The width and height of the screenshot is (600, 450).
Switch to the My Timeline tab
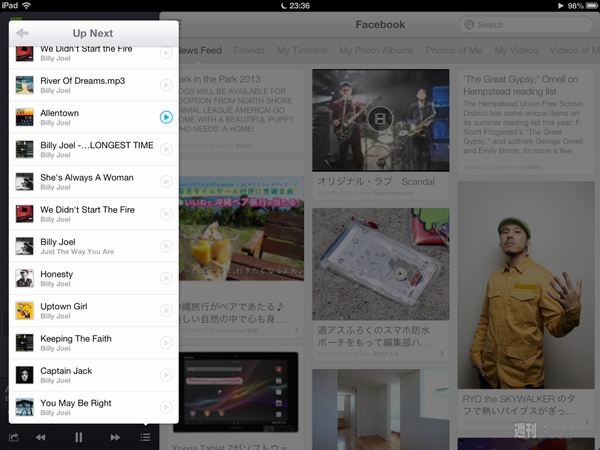coord(302,51)
